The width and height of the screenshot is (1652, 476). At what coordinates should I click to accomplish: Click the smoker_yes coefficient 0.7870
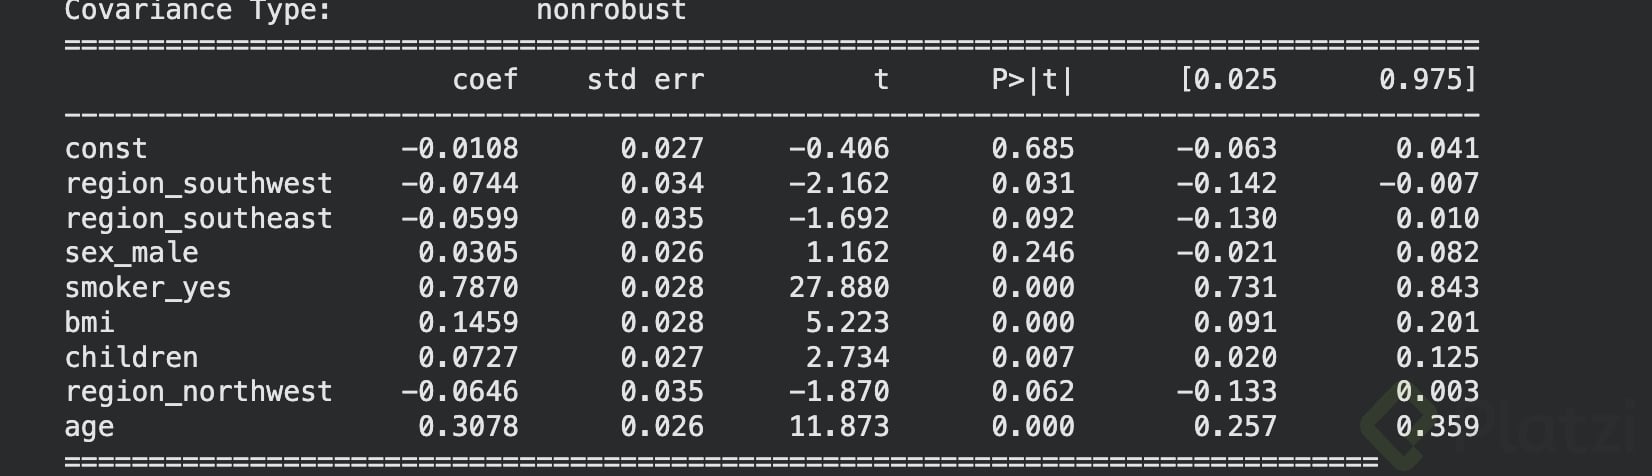click(x=468, y=288)
